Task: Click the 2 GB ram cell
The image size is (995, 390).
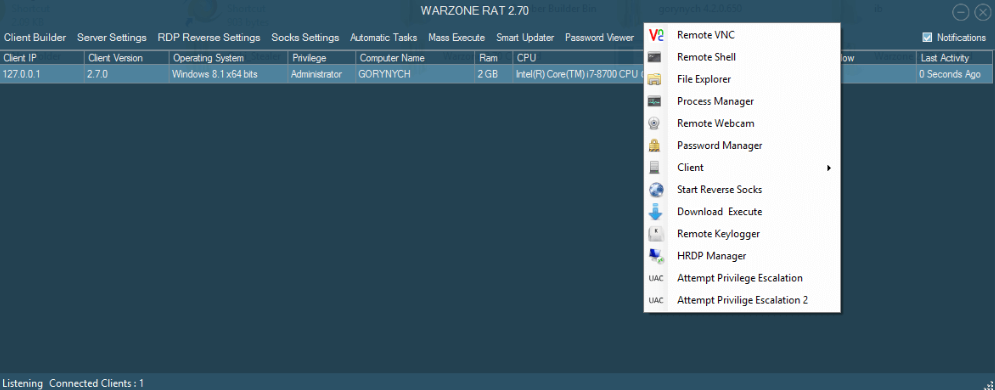Action: click(x=494, y=74)
